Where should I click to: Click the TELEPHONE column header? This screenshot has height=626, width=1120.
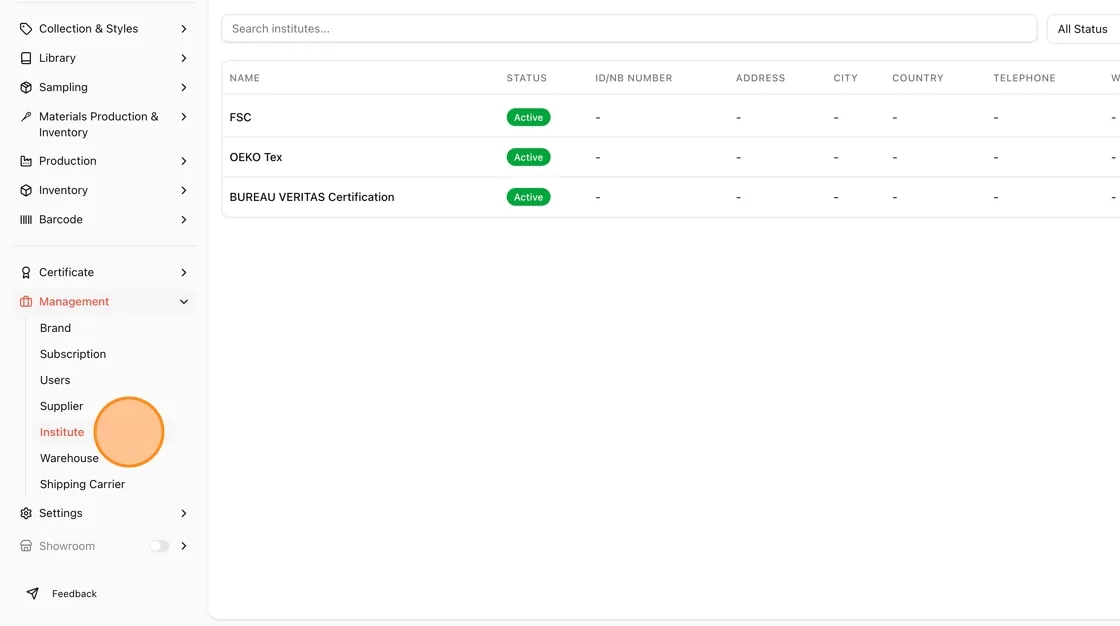[1024, 78]
